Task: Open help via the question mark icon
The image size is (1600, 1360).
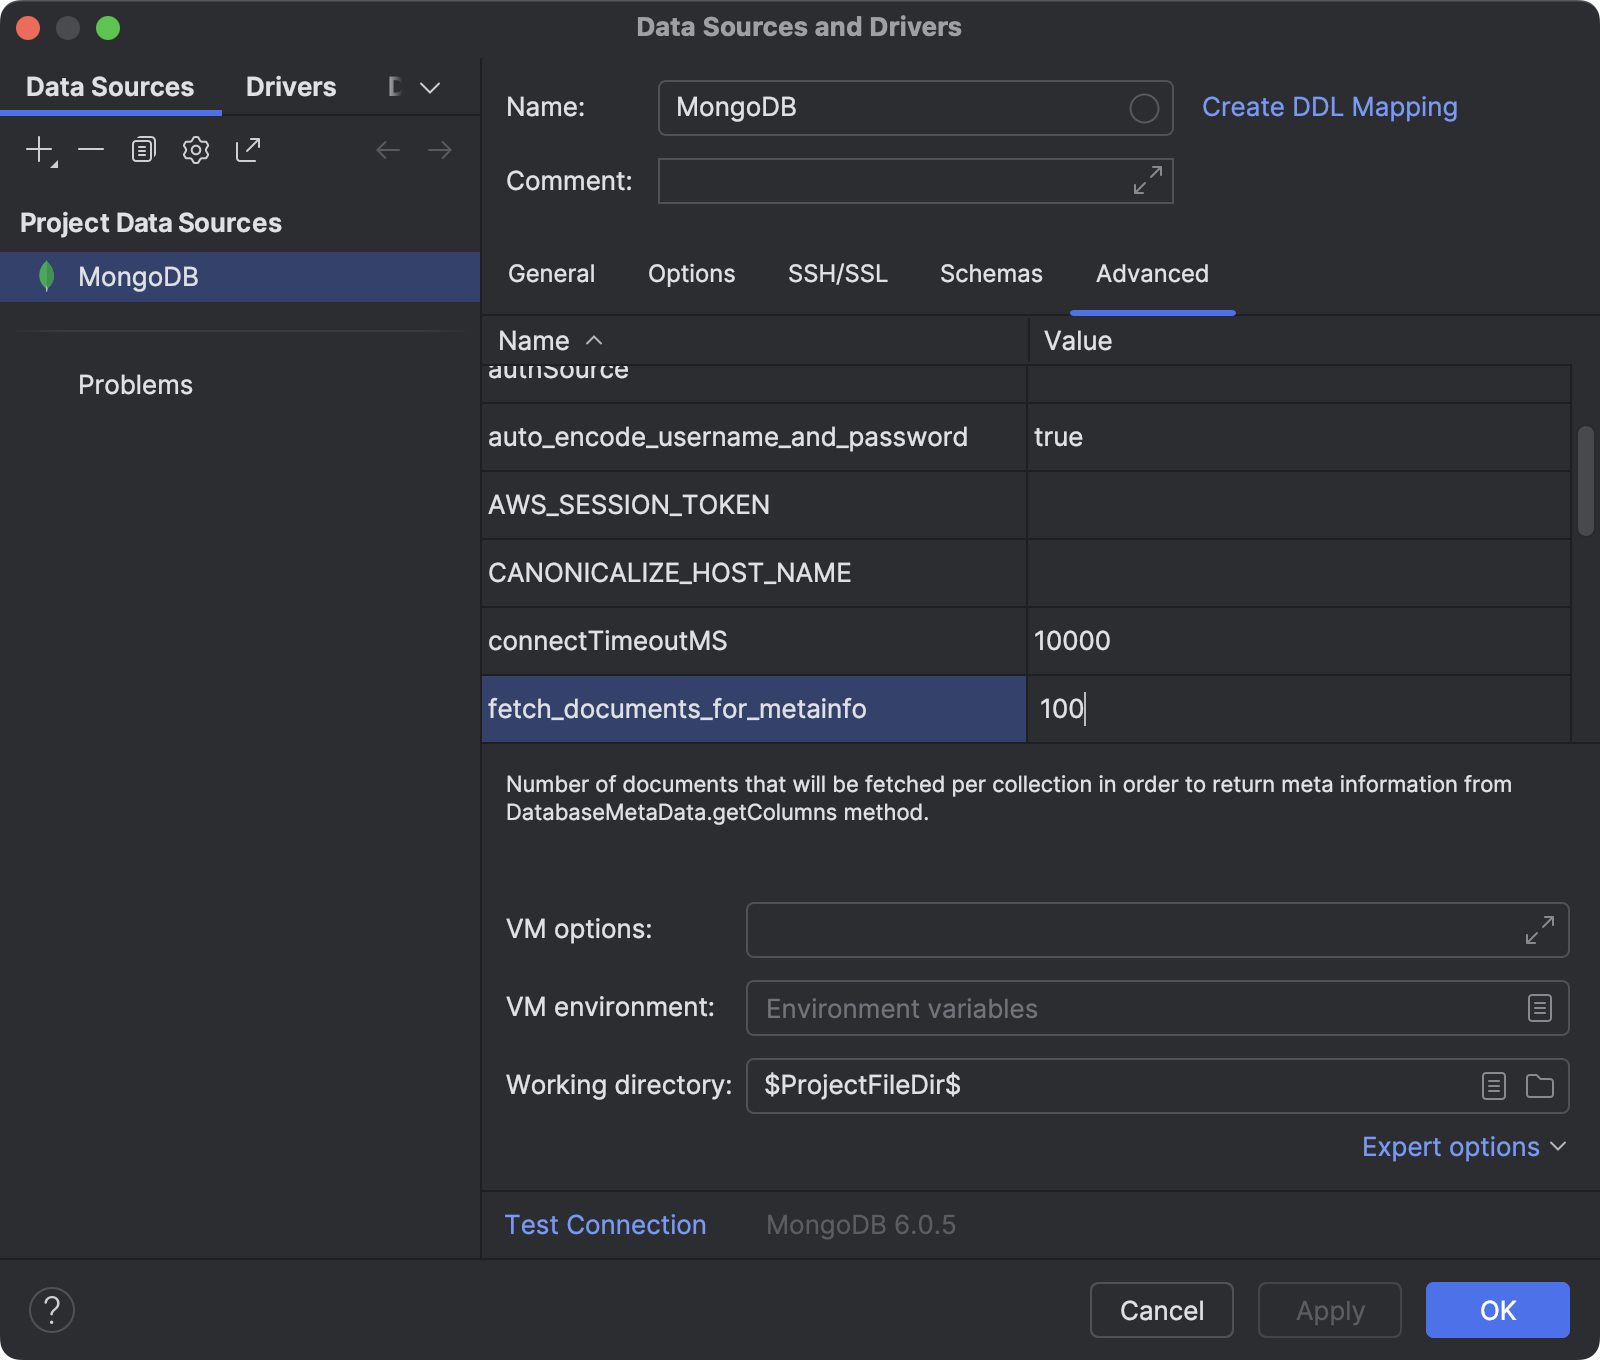Action: 51,1310
